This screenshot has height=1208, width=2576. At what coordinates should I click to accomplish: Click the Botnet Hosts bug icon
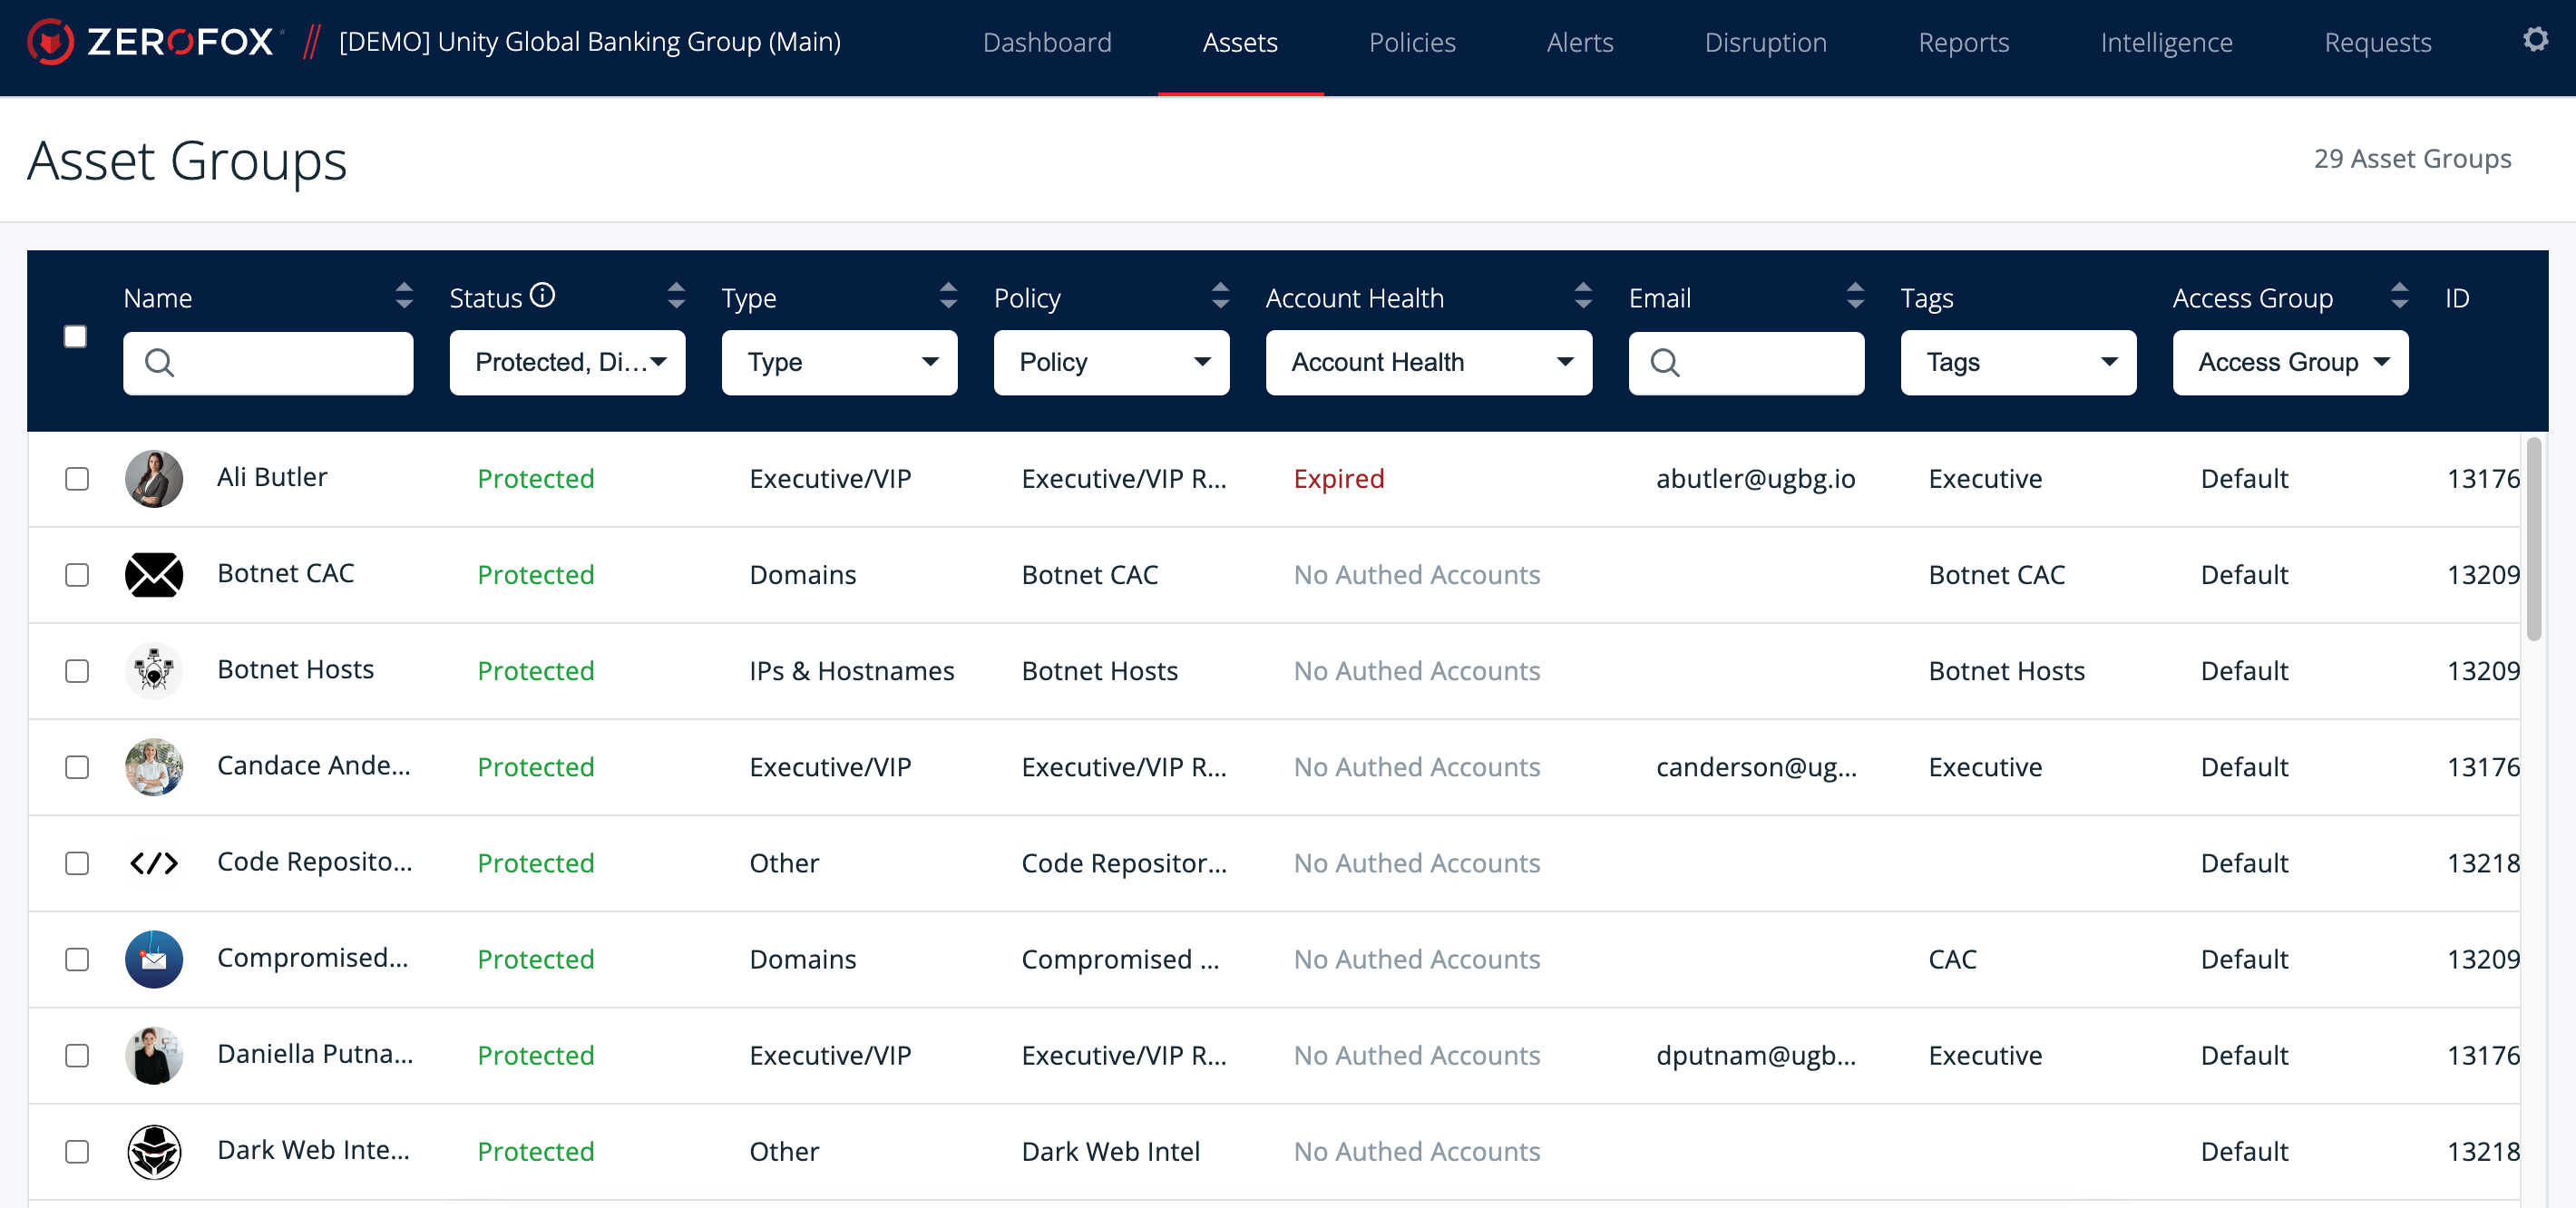153,670
